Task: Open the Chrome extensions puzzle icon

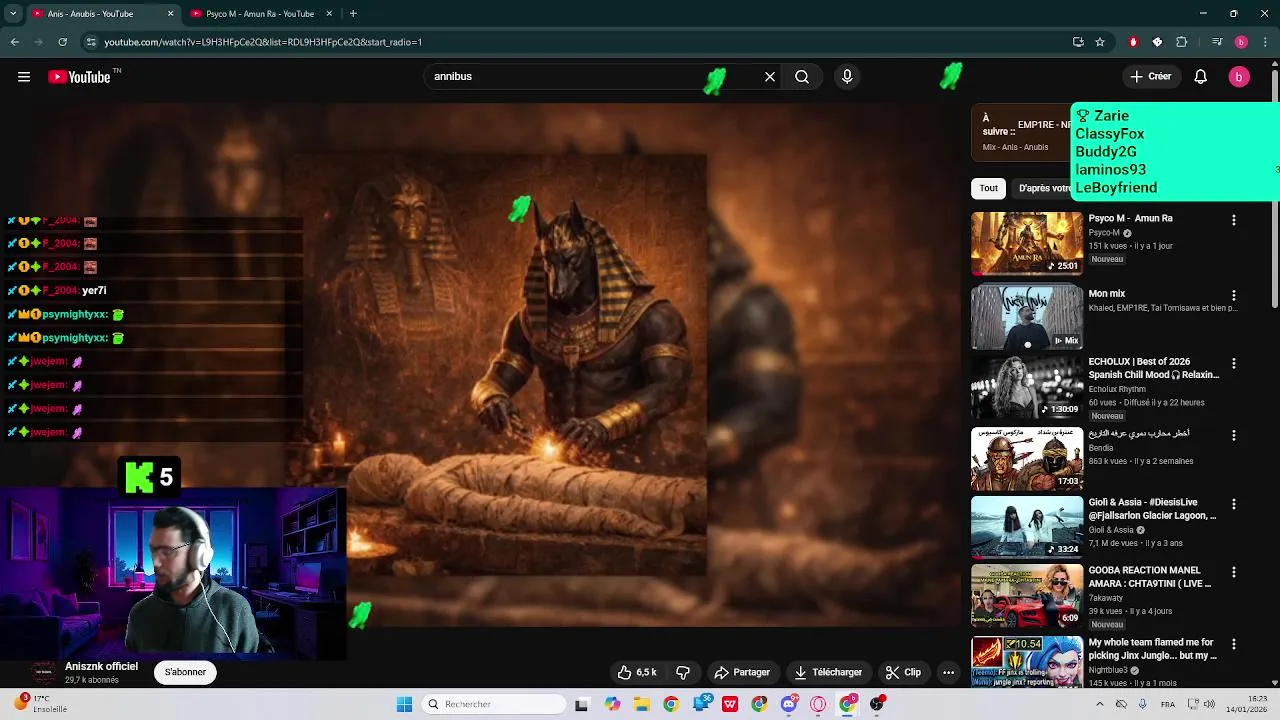Action: coord(1181,42)
